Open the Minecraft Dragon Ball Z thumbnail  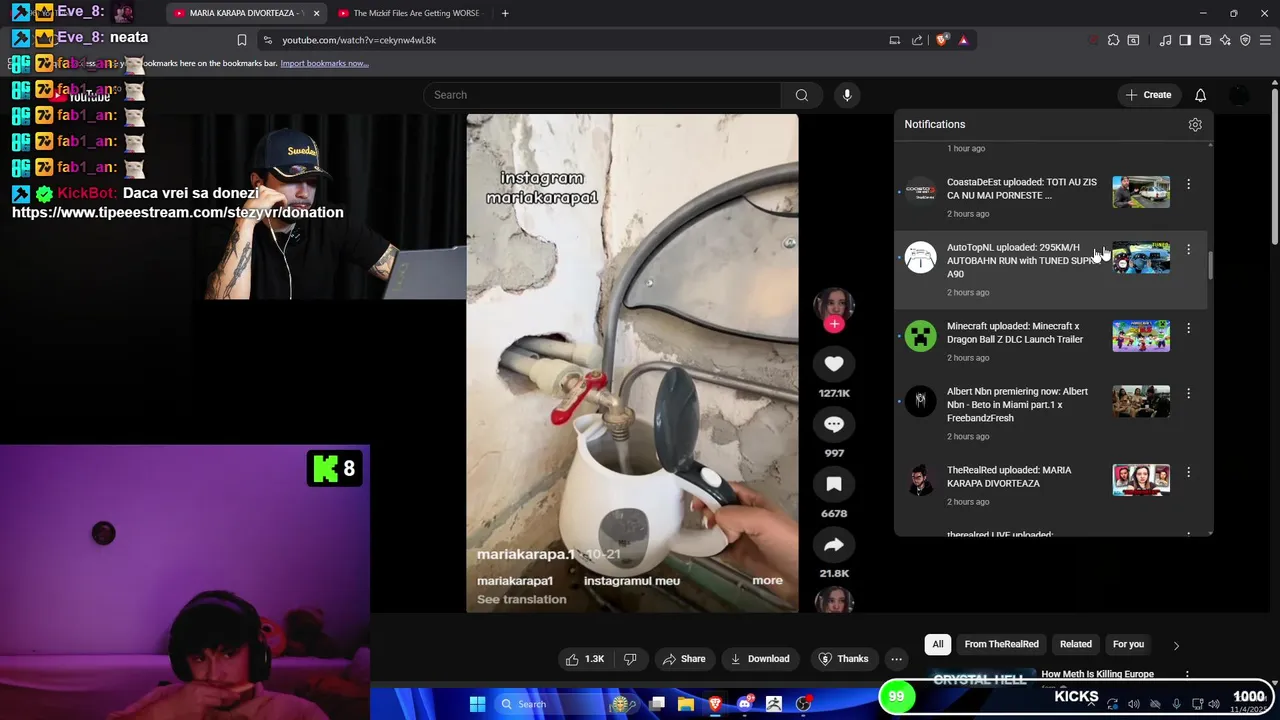coord(1141,336)
